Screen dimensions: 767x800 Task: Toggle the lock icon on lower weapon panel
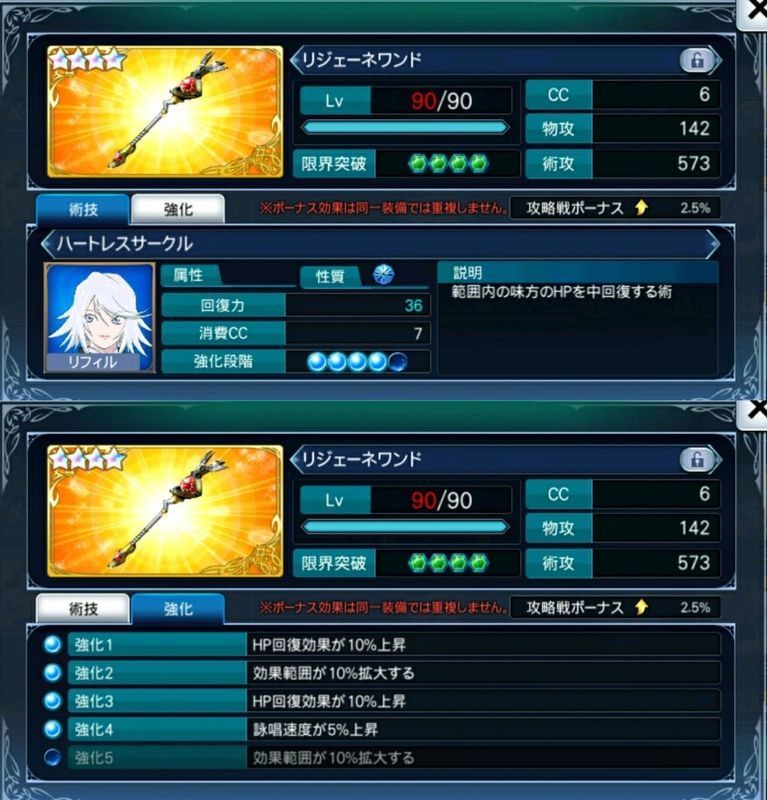pos(697,460)
